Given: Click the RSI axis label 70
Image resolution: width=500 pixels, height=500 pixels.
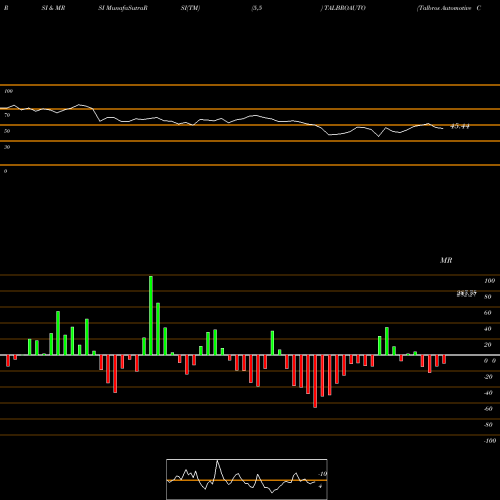Looking at the screenshot, I should [7, 115].
